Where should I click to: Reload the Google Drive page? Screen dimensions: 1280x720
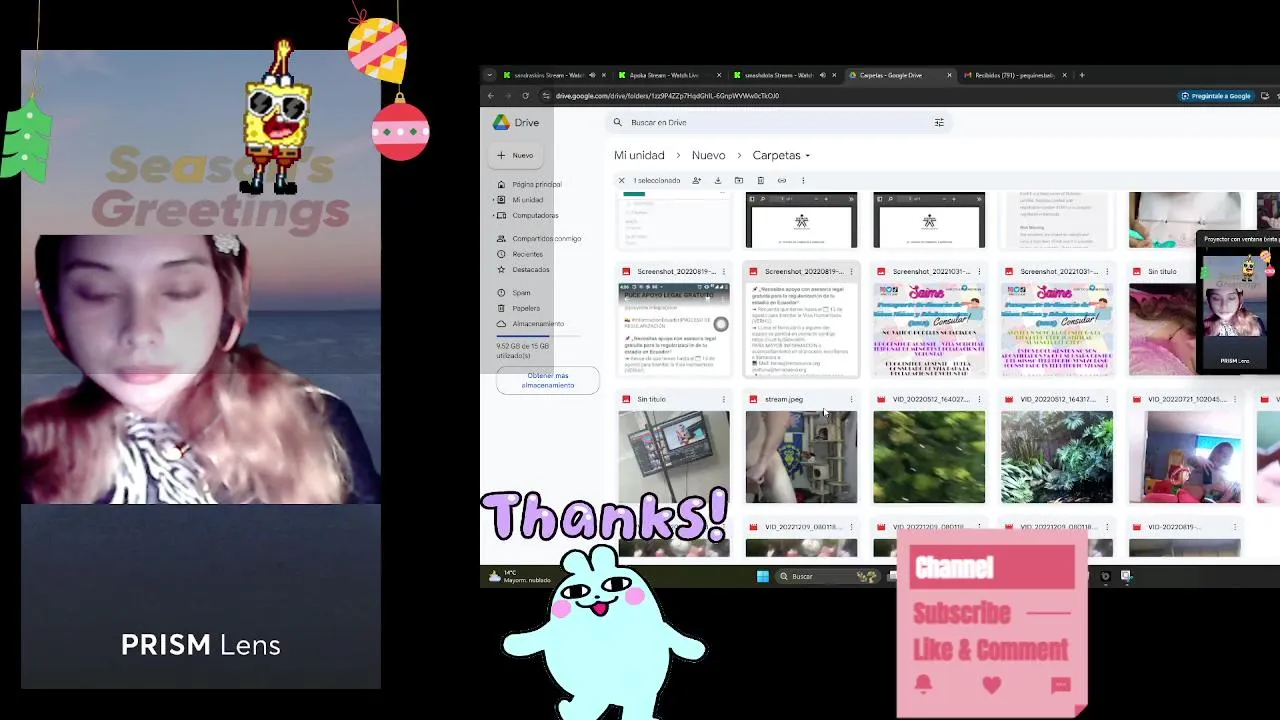tap(525, 96)
